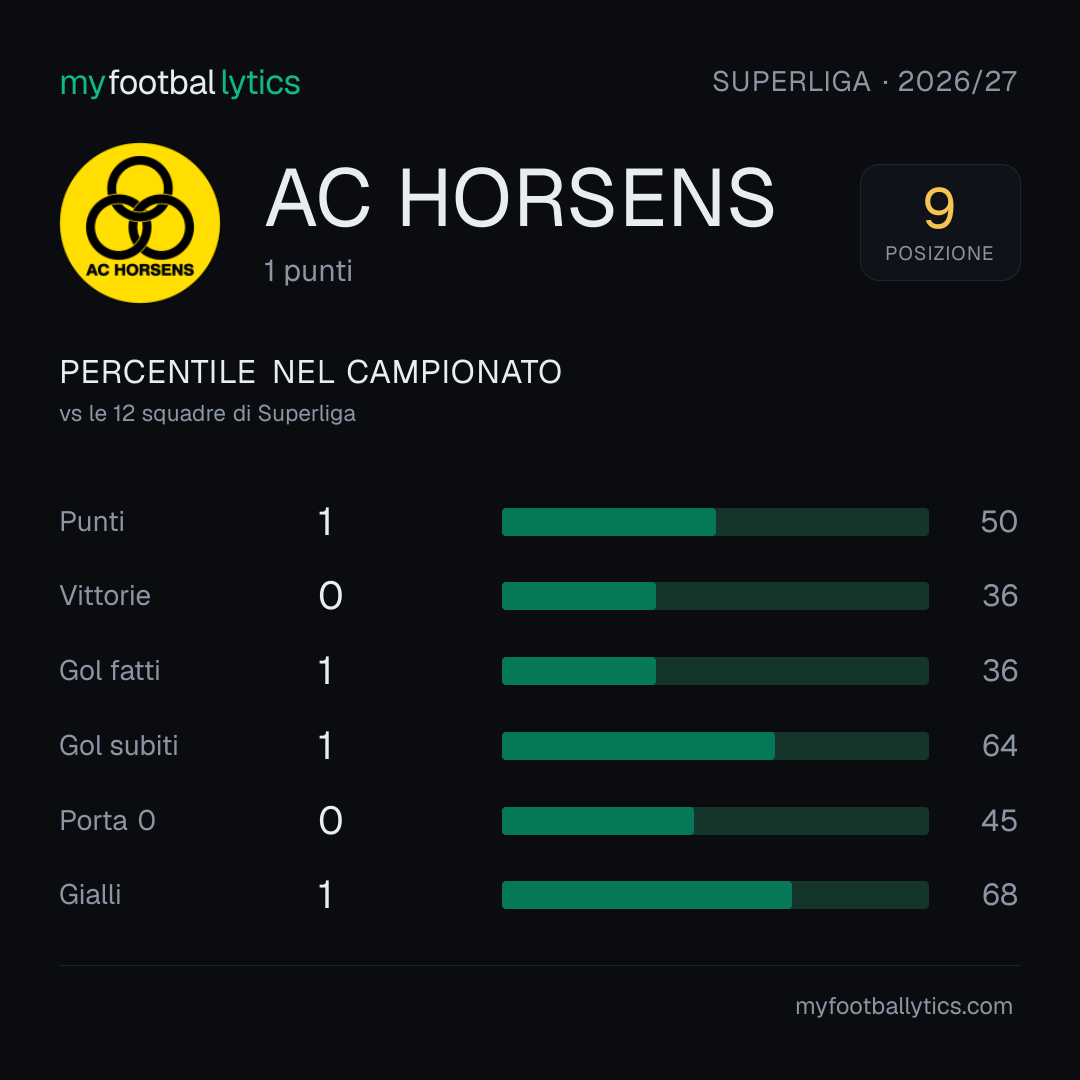Click the Vittorie percentile bar

point(715,596)
